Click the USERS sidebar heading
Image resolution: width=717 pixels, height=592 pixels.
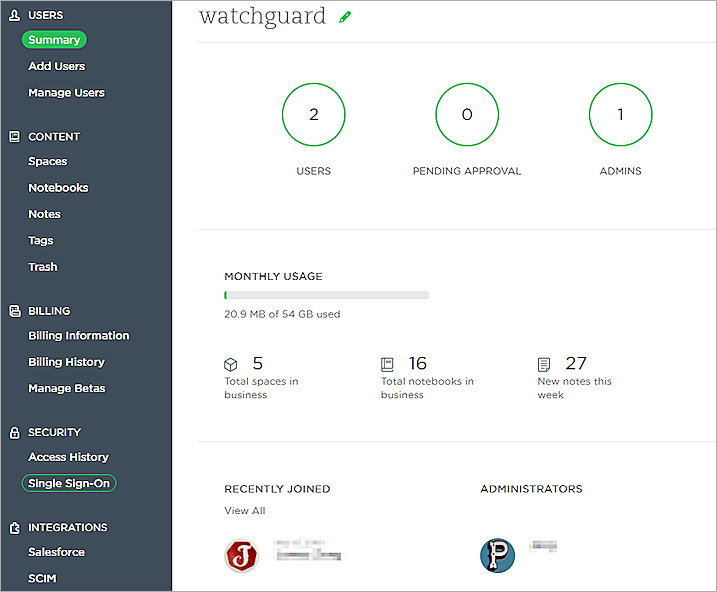[x=46, y=16]
